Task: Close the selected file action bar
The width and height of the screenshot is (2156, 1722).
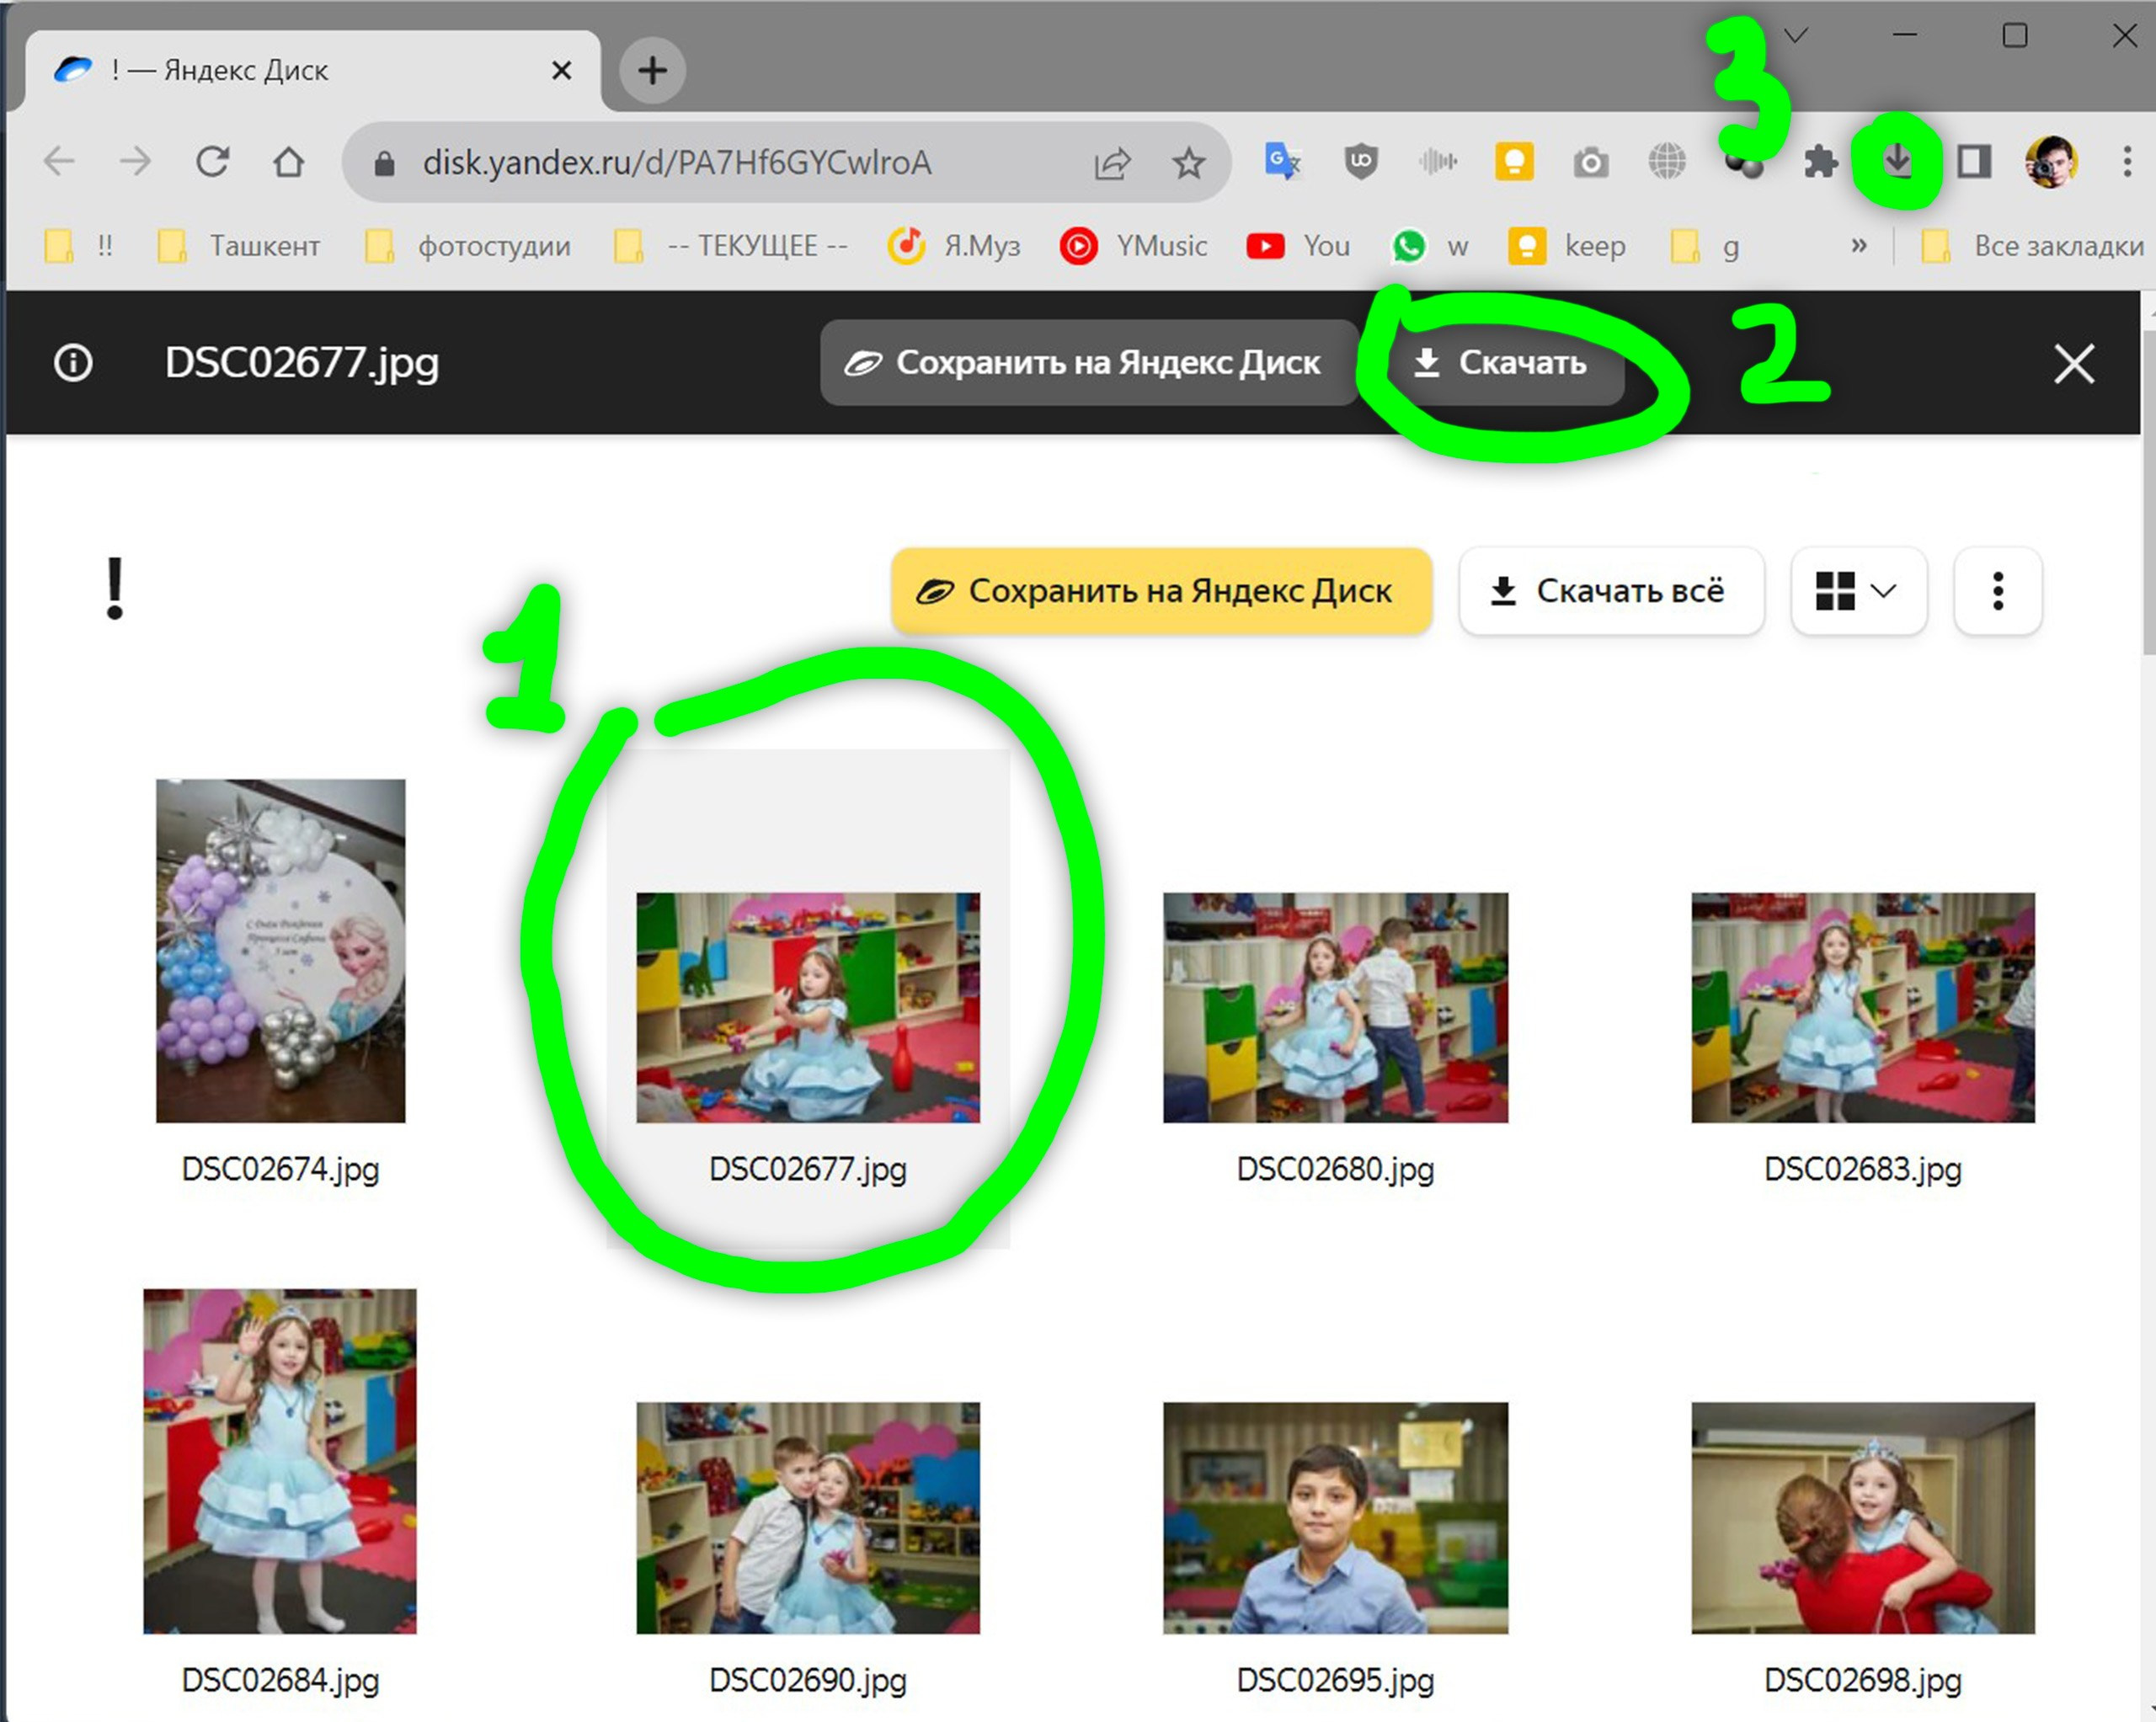Action: pyautogui.click(x=2073, y=363)
